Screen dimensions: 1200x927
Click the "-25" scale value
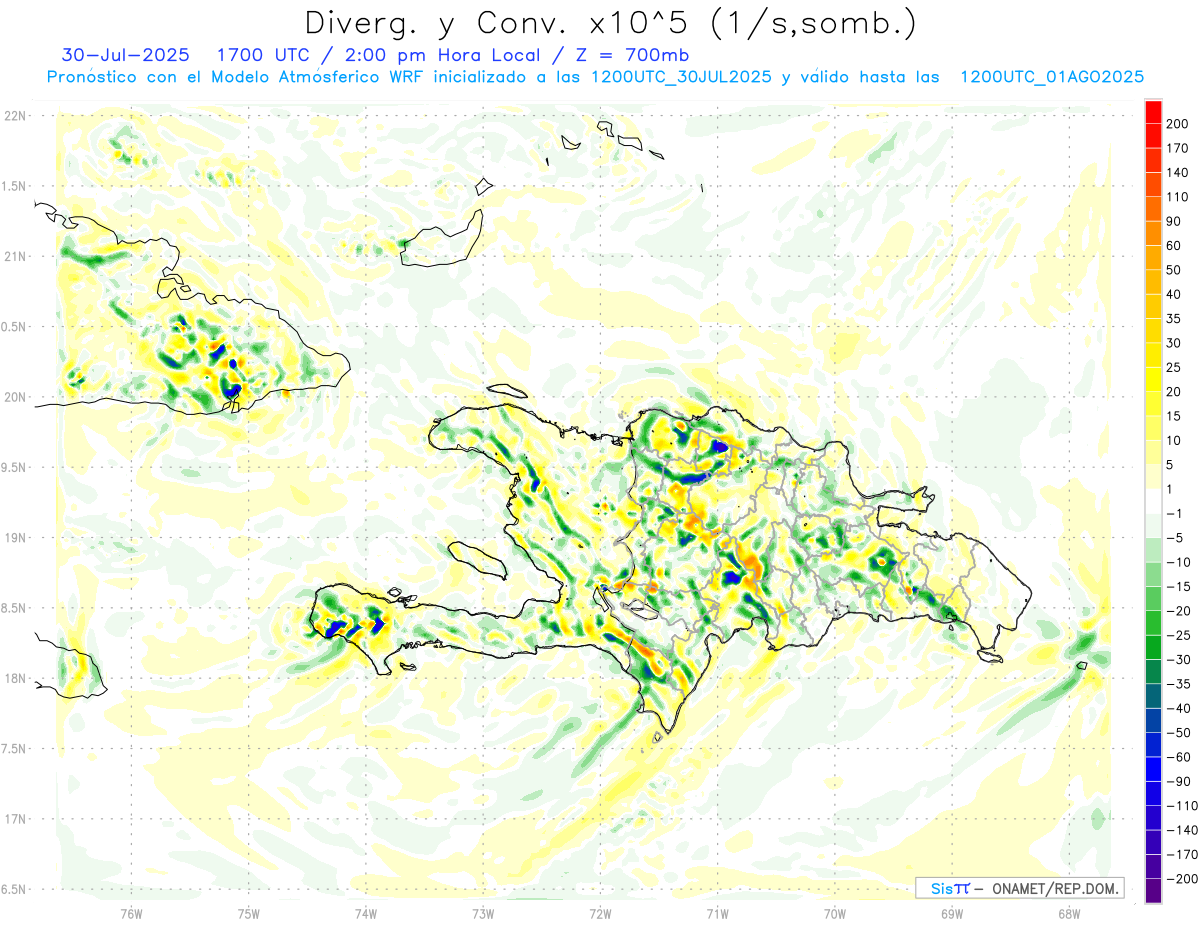point(1181,635)
